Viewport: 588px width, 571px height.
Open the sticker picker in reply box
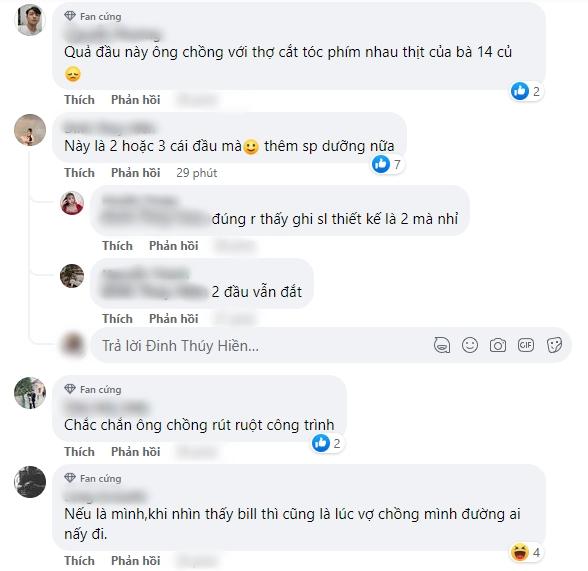(554, 345)
